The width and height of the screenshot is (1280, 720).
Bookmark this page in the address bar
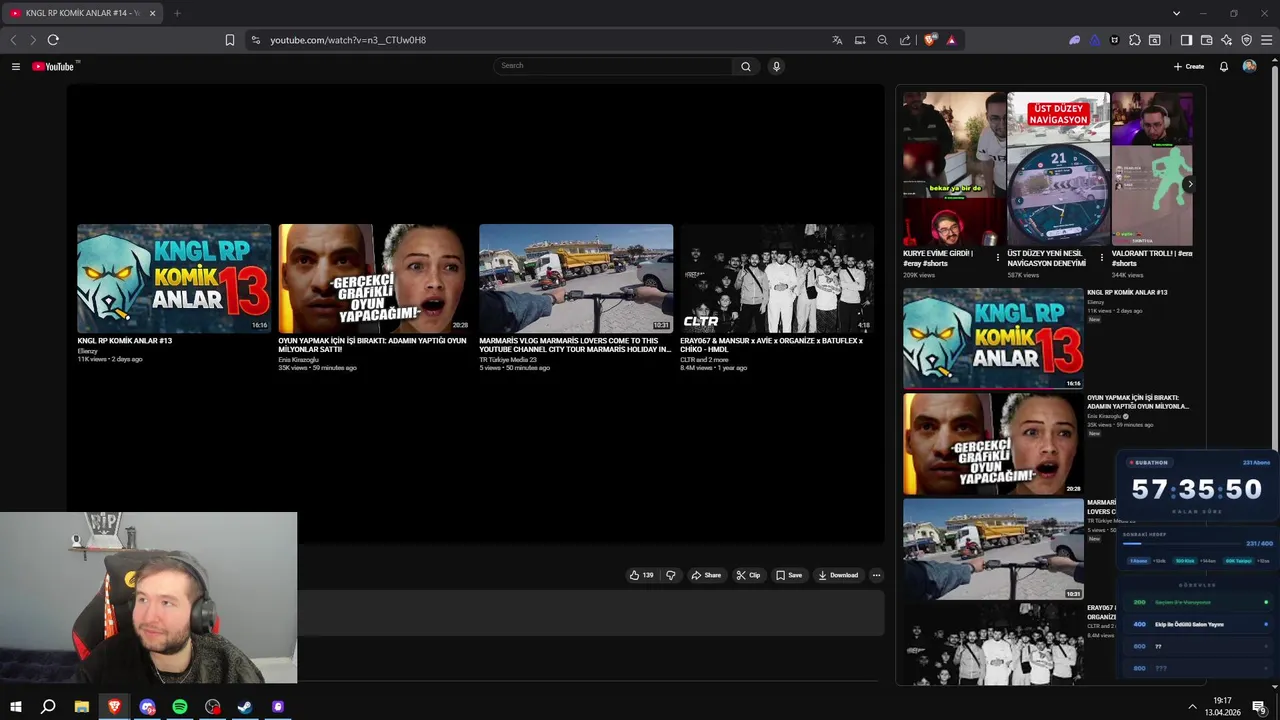229,40
